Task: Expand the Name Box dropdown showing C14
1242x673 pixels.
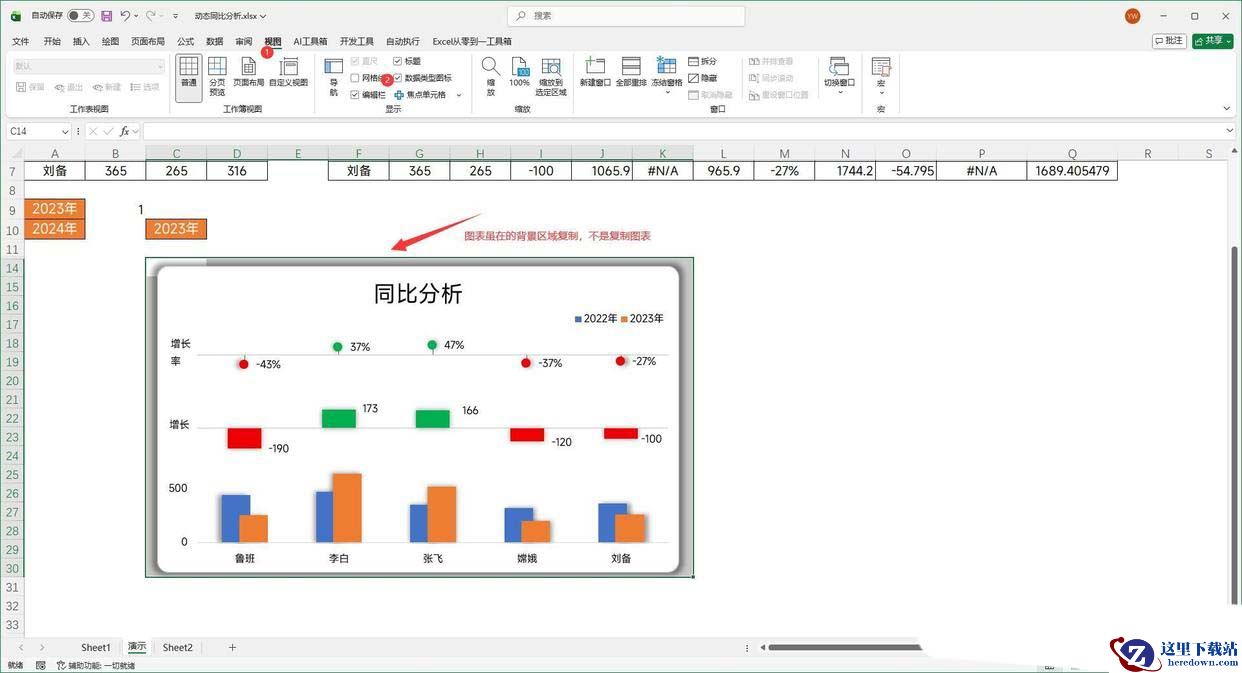Action: tap(65, 132)
